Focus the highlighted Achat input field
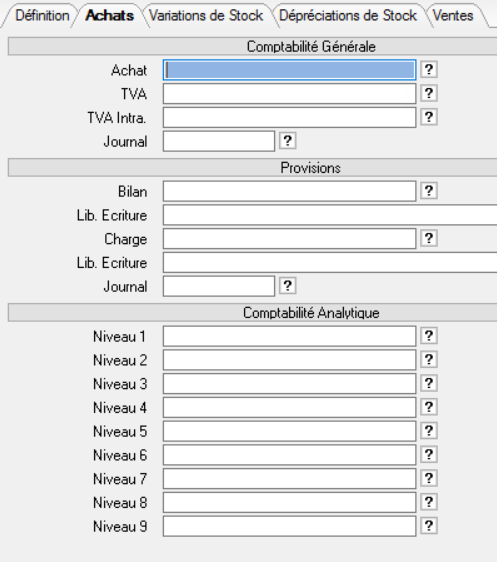Screen dimensions: 497x562 (x=290, y=70)
